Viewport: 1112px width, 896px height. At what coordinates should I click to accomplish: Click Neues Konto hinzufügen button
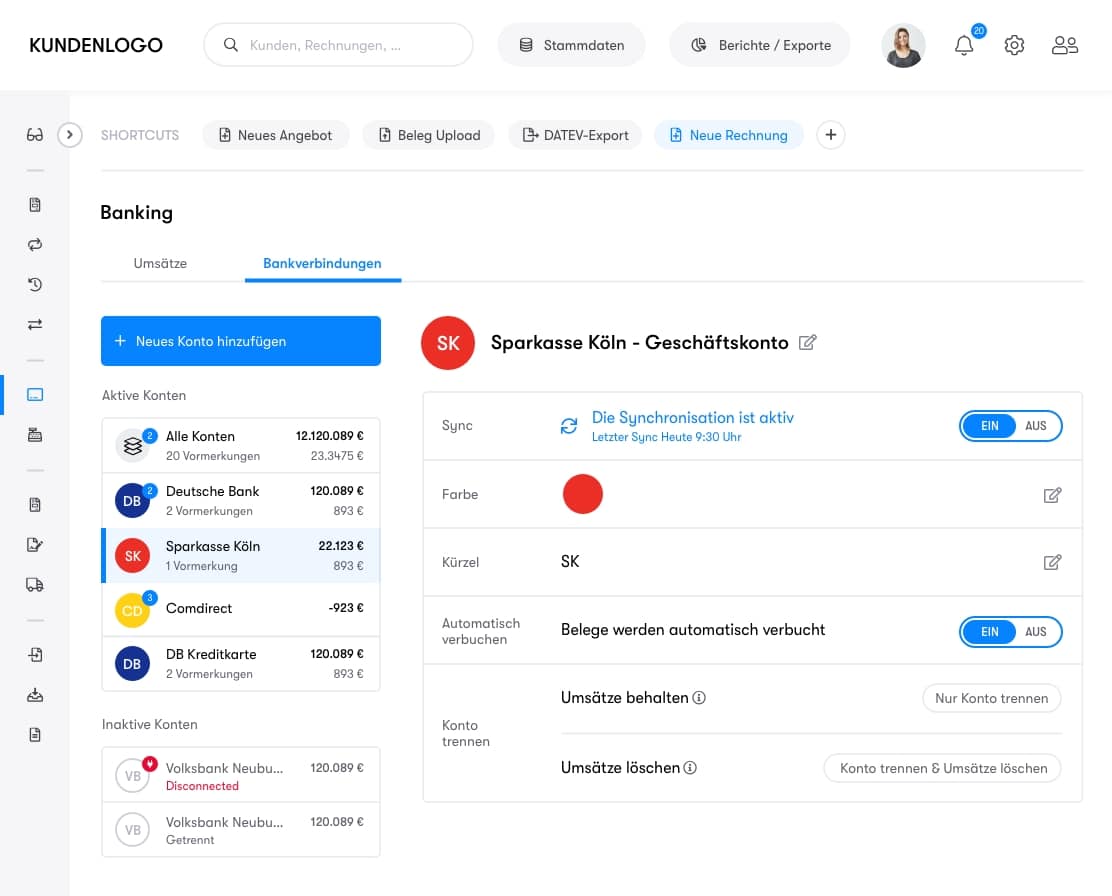[241, 341]
